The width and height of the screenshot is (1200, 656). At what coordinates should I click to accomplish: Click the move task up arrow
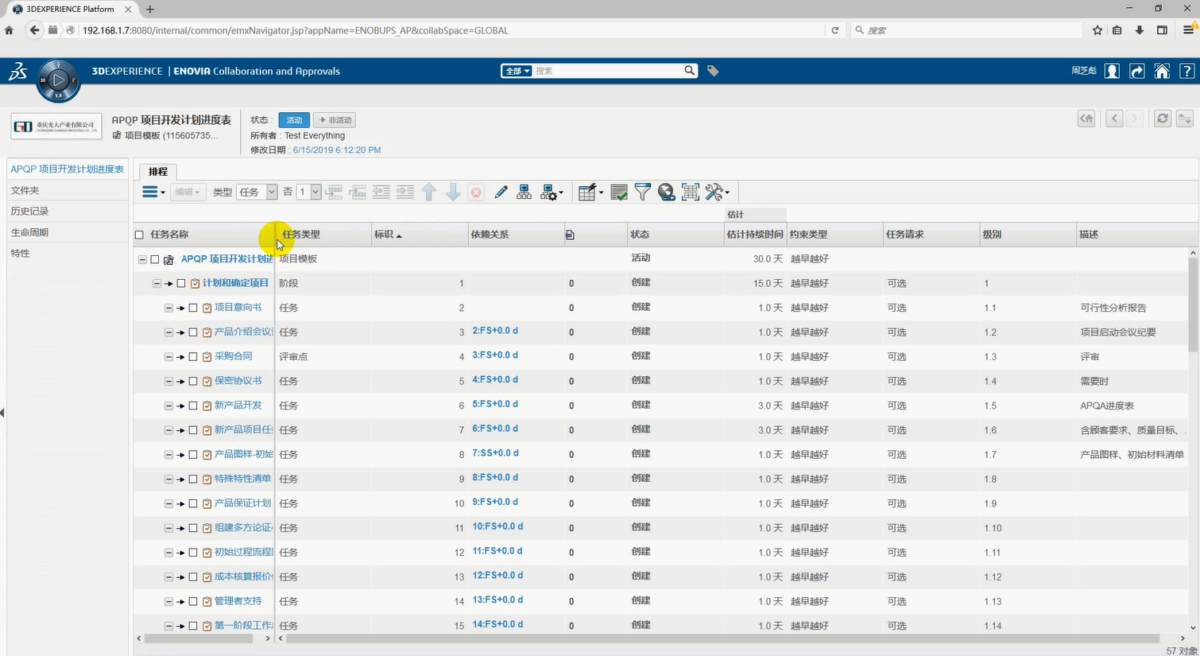(x=429, y=192)
